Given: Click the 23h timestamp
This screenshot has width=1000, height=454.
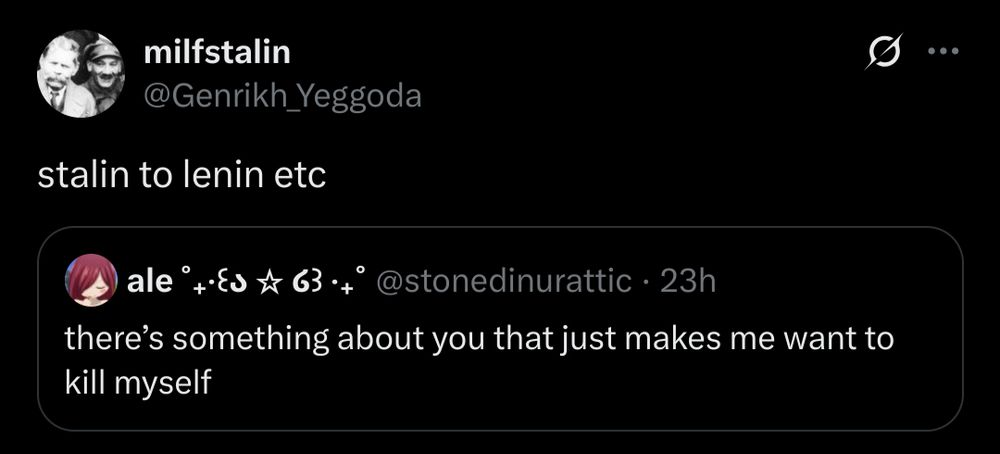Looking at the screenshot, I should (689, 282).
